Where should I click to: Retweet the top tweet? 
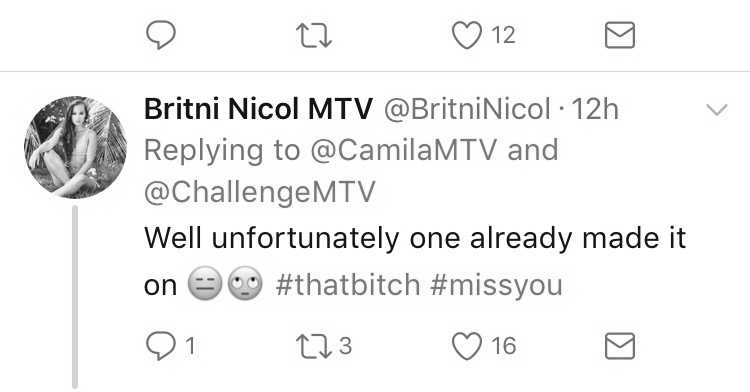(x=314, y=36)
